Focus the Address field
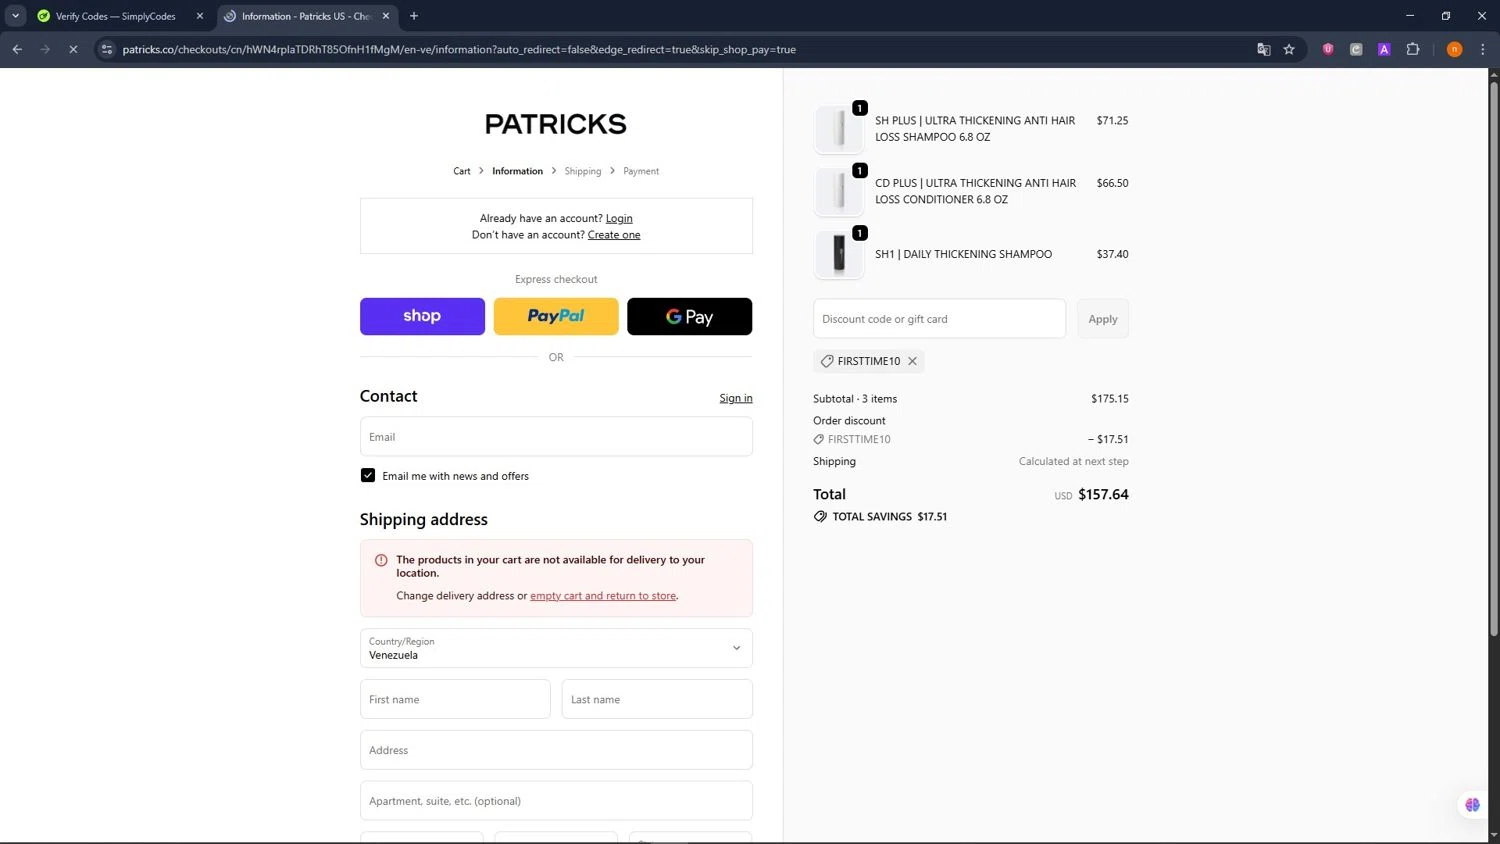This screenshot has width=1500, height=844. tap(556, 750)
